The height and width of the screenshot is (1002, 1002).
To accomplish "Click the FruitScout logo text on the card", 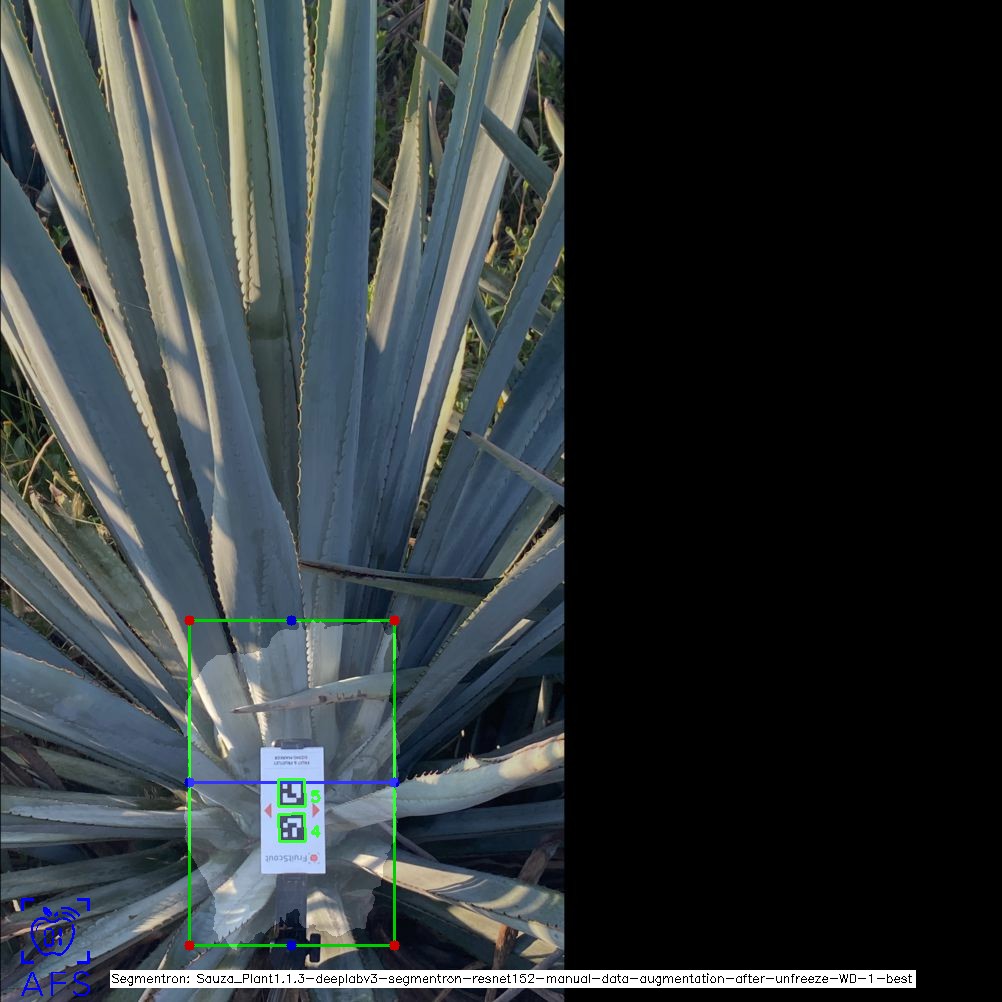I will 287,858.
